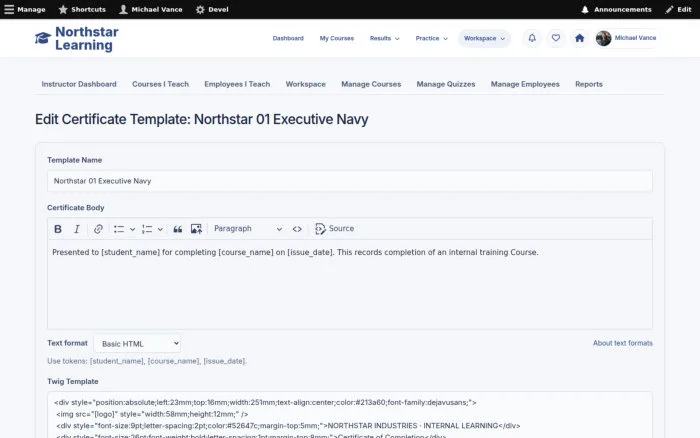
Task: Open the Paragraph heading dropdown
Action: pyautogui.click(x=248, y=229)
